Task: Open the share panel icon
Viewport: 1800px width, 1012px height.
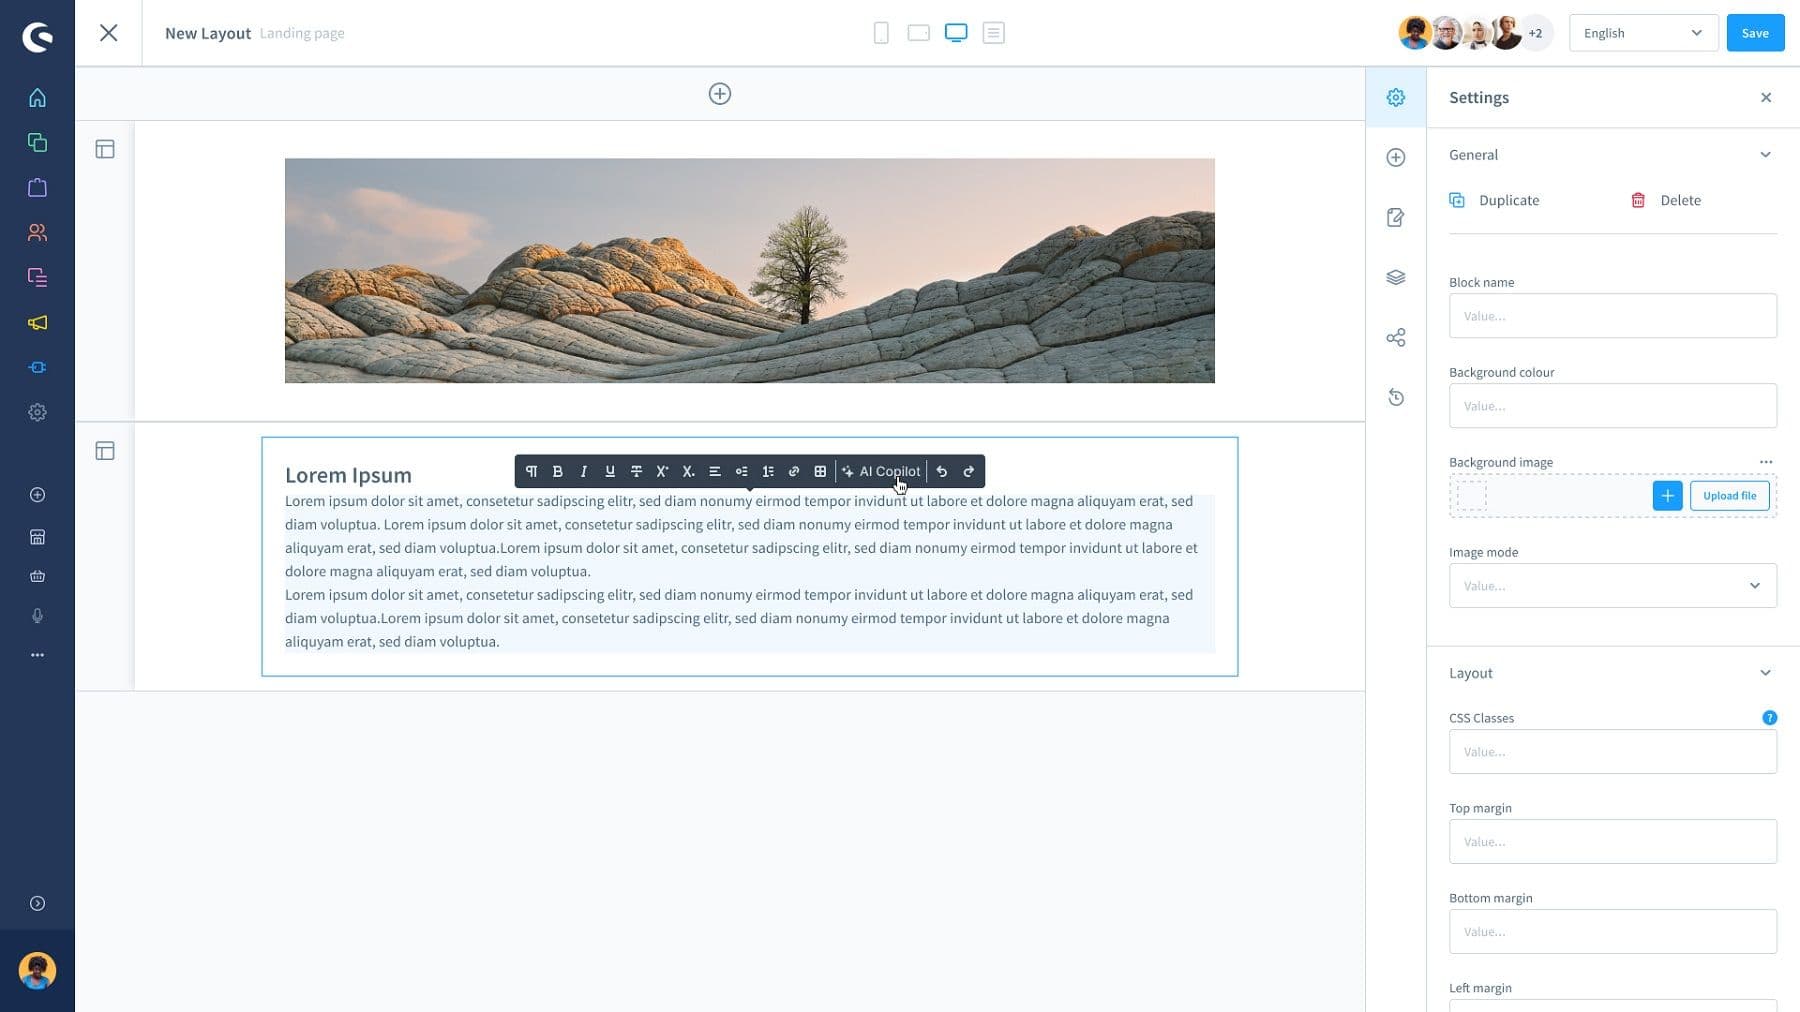Action: [1395, 337]
